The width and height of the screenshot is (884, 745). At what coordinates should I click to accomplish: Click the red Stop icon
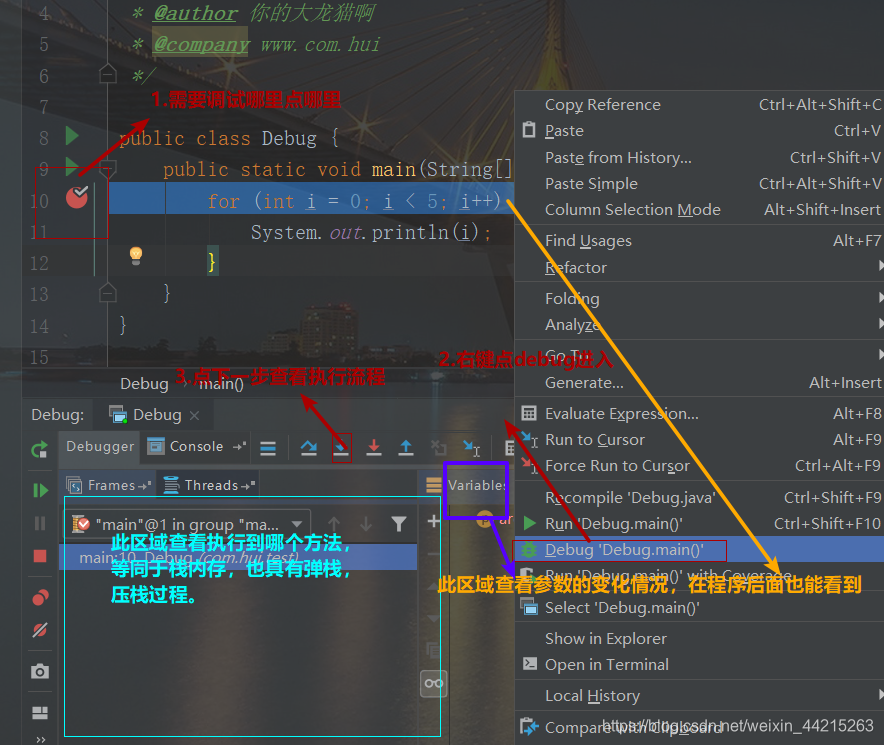(40, 556)
